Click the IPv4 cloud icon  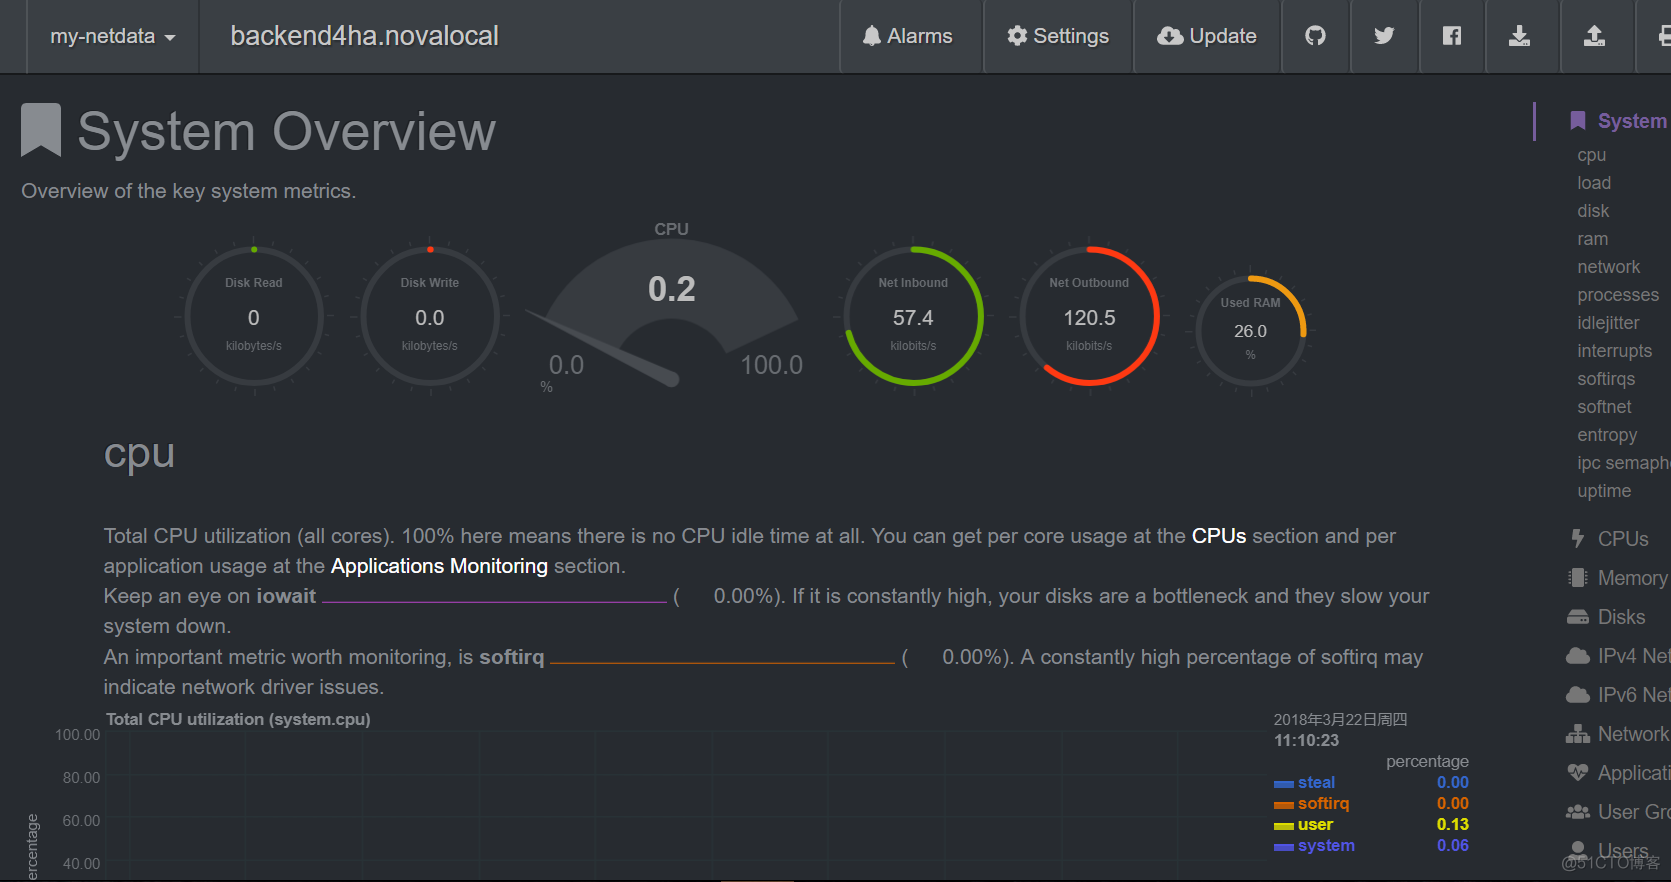point(1577,655)
